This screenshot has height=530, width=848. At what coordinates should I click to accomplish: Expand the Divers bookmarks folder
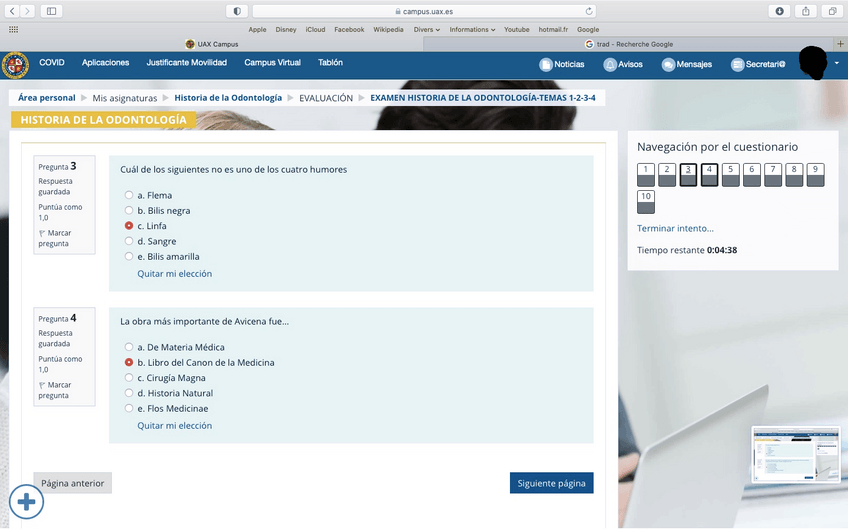pos(427,29)
